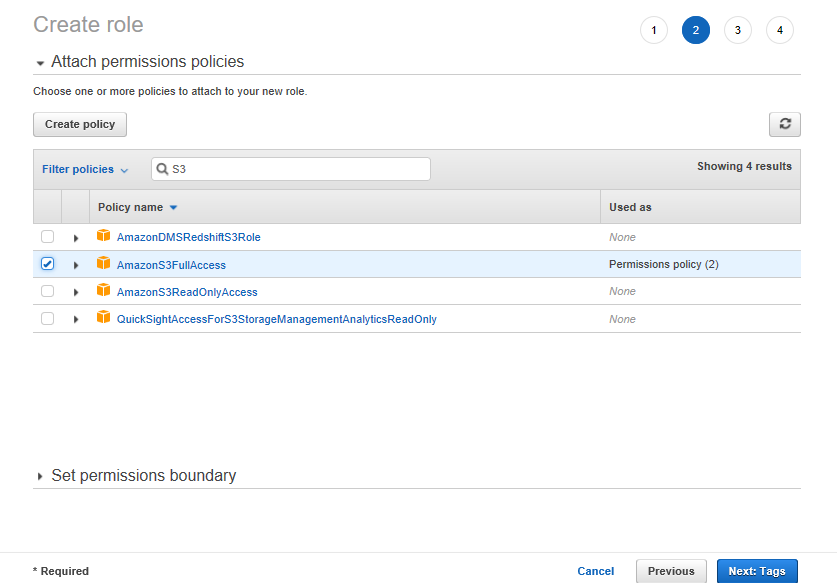Uncheck the AmazonS3FullAccess checkbox

48,264
